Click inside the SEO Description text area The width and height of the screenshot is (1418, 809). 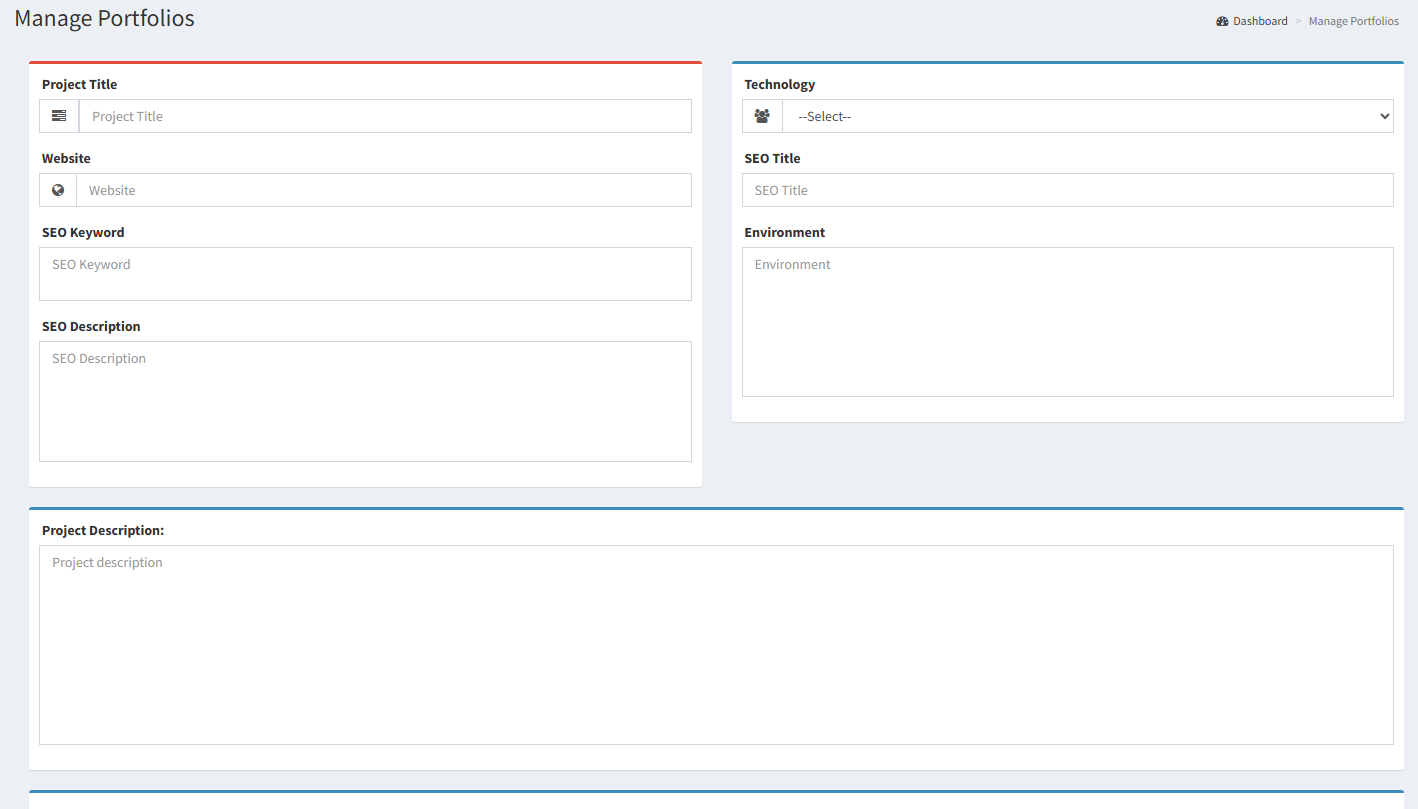(x=365, y=401)
